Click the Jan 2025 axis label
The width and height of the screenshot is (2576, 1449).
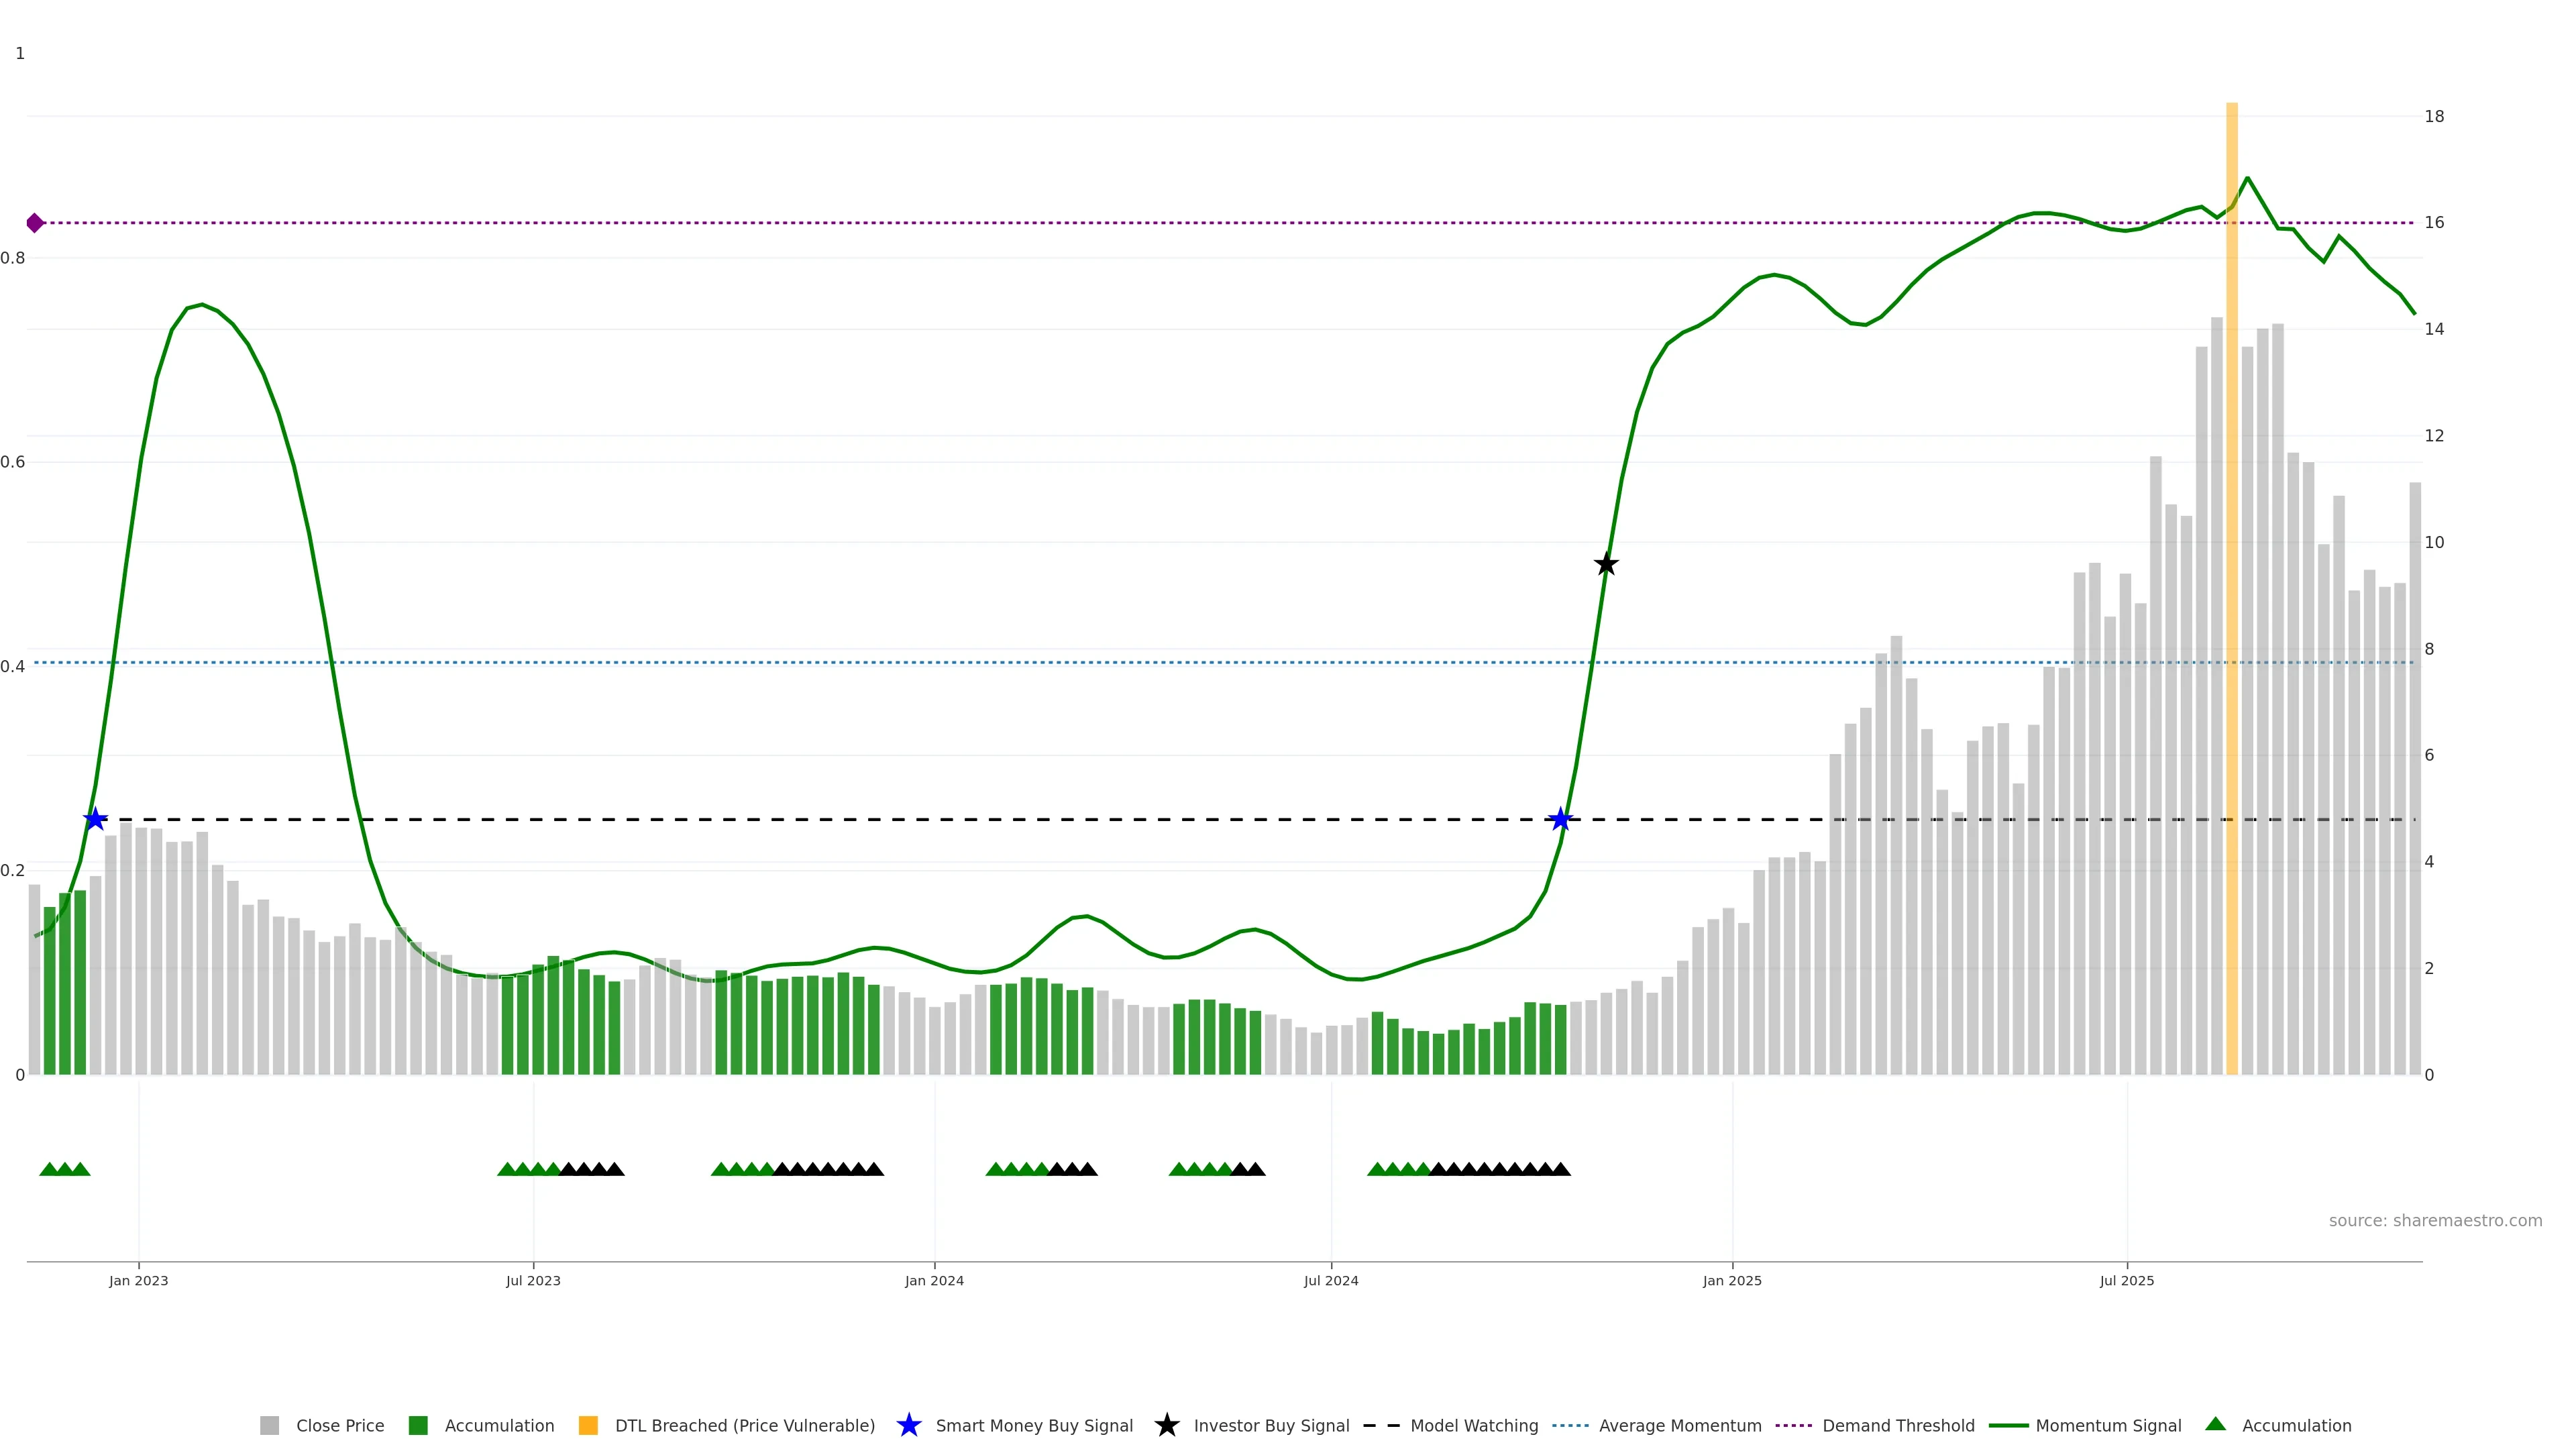tap(1732, 1280)
